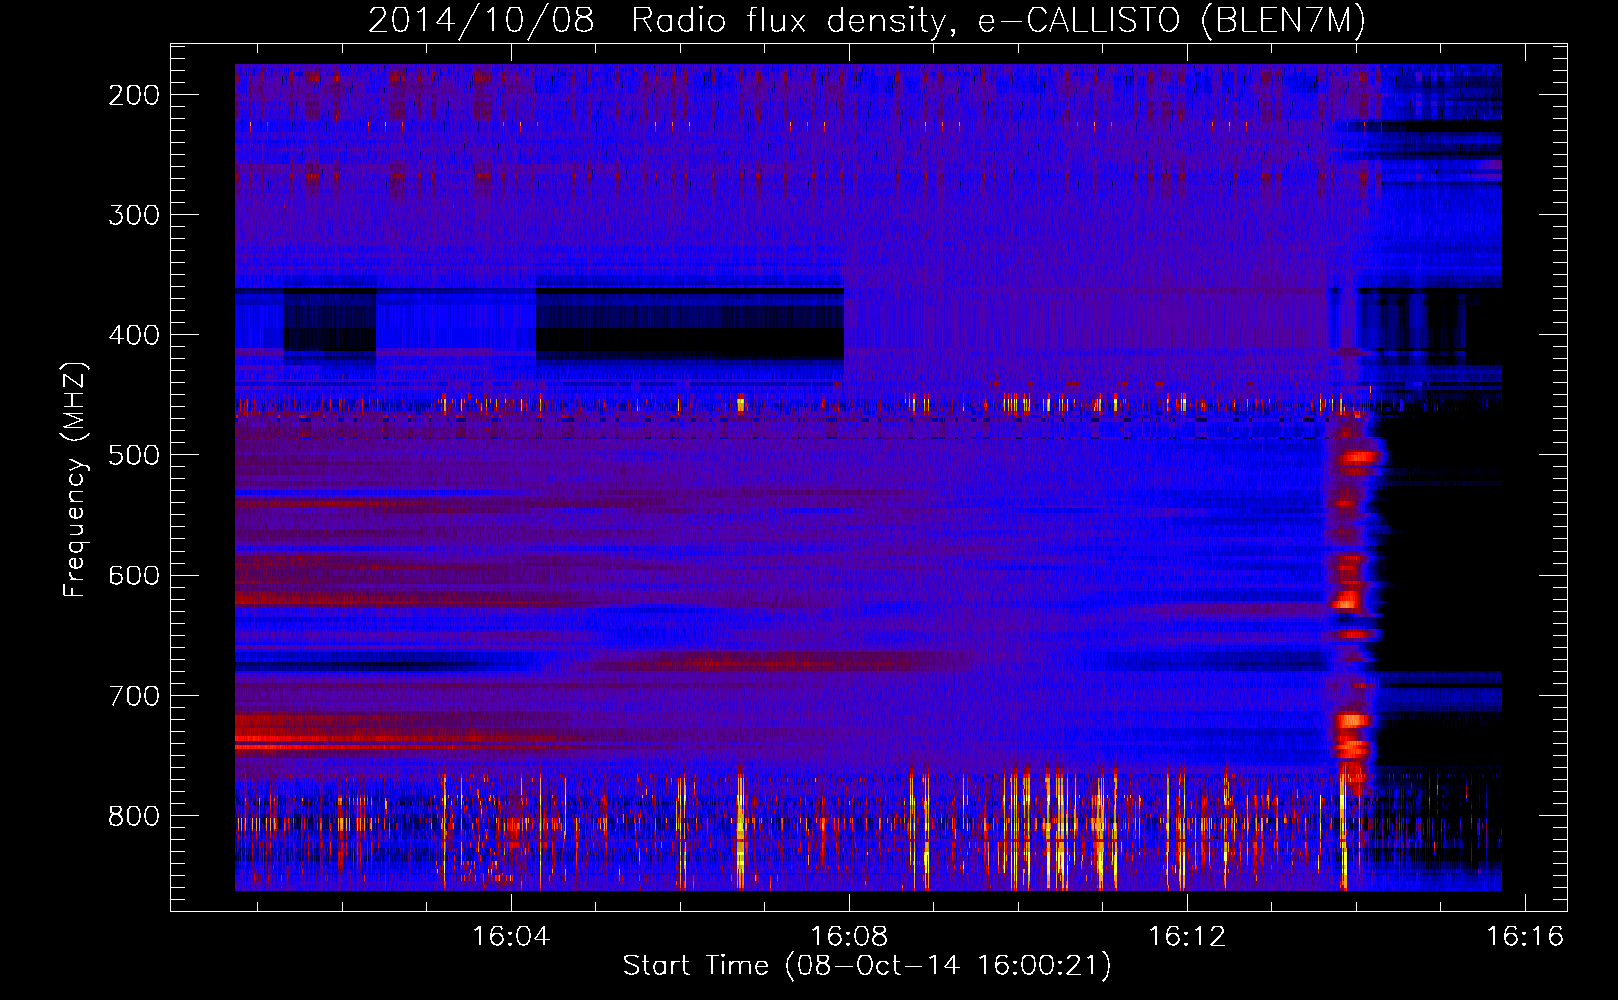
Task: Click the 16:16 time tick label
Action: (x=1525, y=937)
